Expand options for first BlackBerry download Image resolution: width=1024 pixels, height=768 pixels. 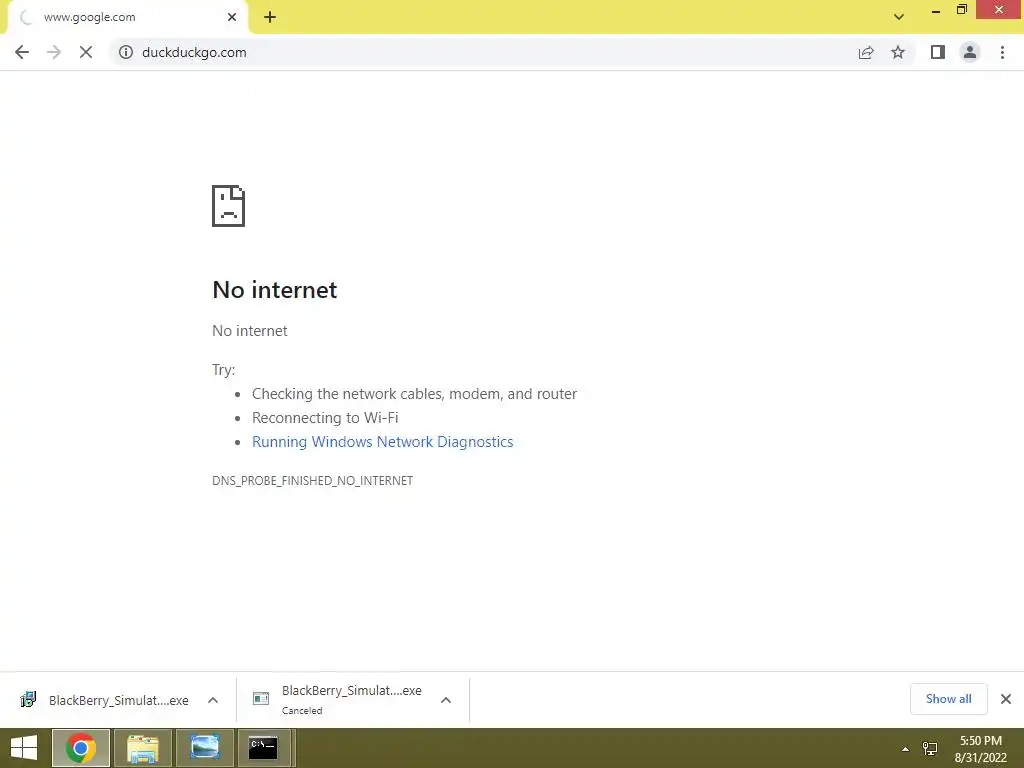(213, 700)
